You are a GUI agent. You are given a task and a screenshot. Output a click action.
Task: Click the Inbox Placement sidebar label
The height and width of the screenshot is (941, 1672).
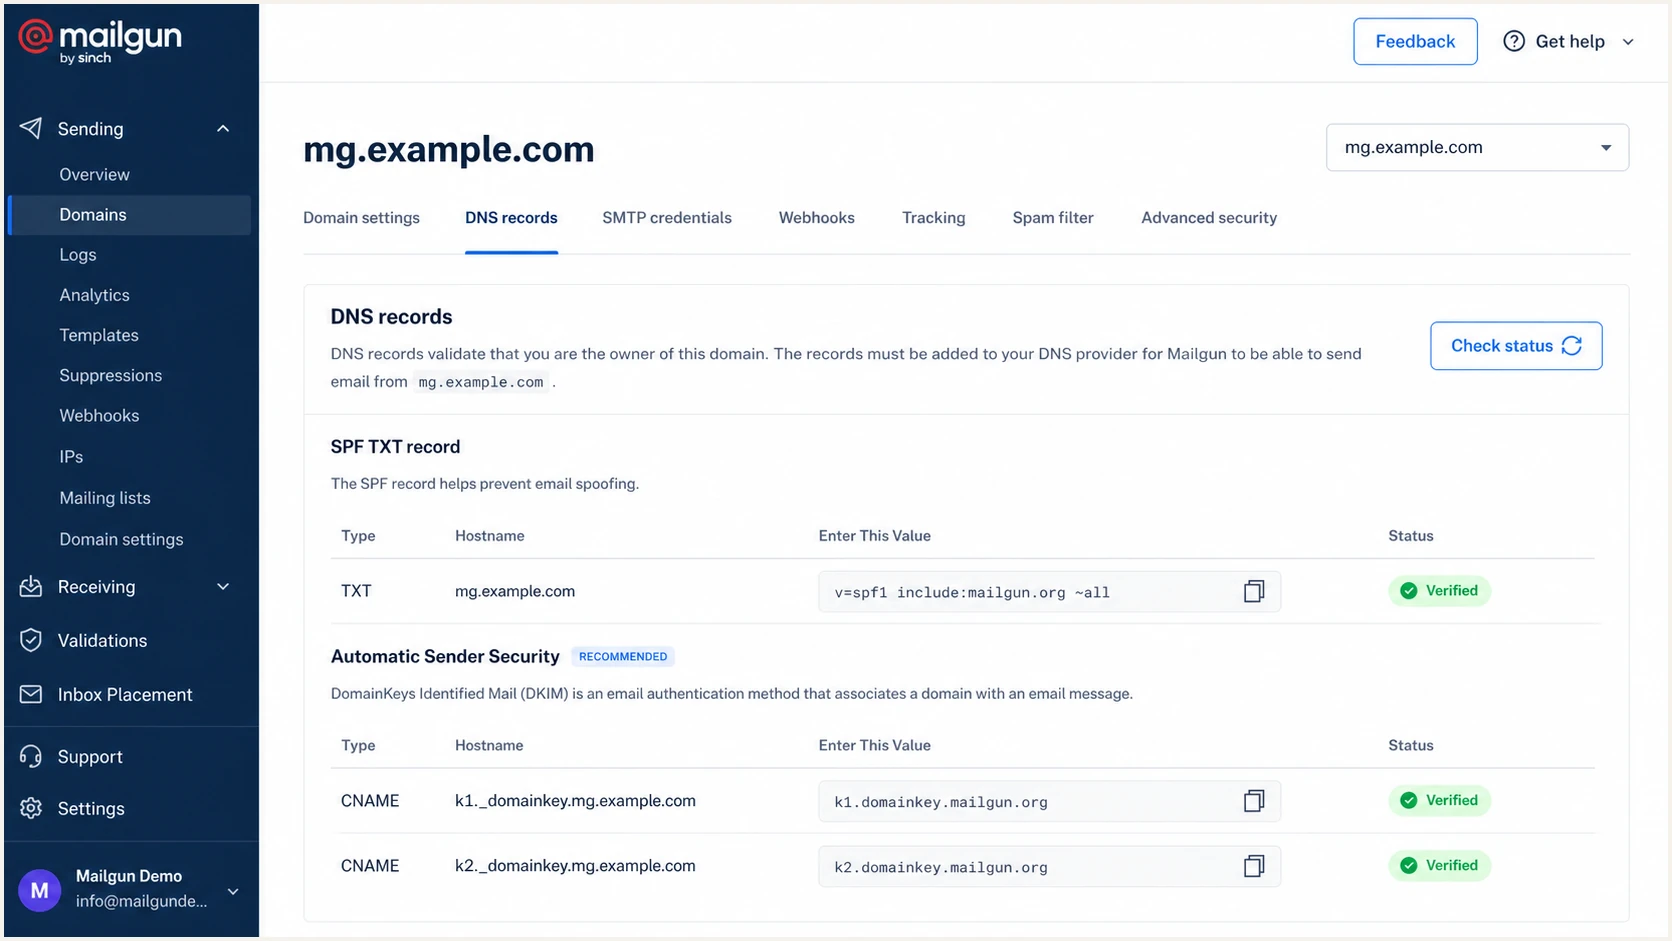125,694
